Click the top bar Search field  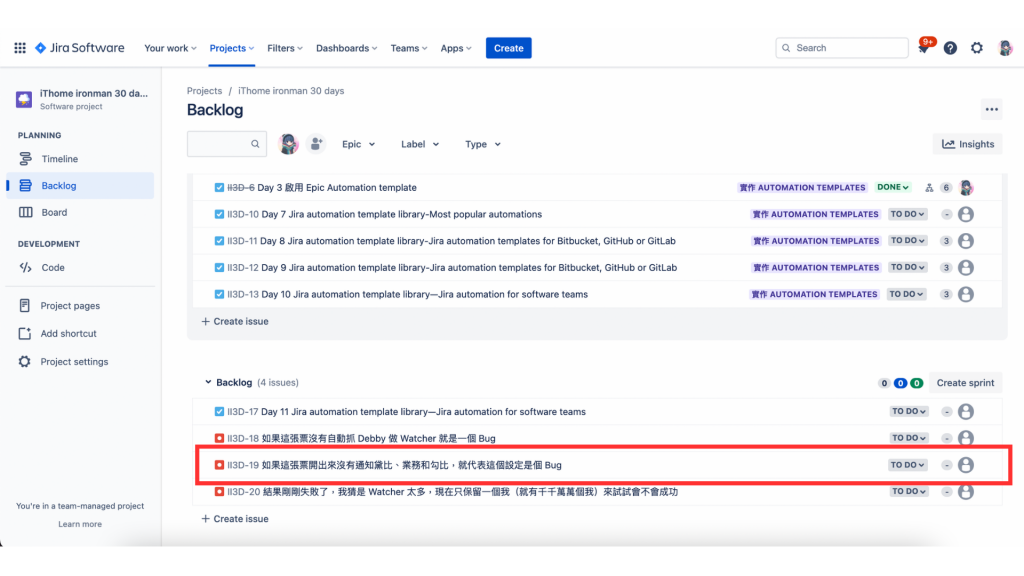(842, 48)
